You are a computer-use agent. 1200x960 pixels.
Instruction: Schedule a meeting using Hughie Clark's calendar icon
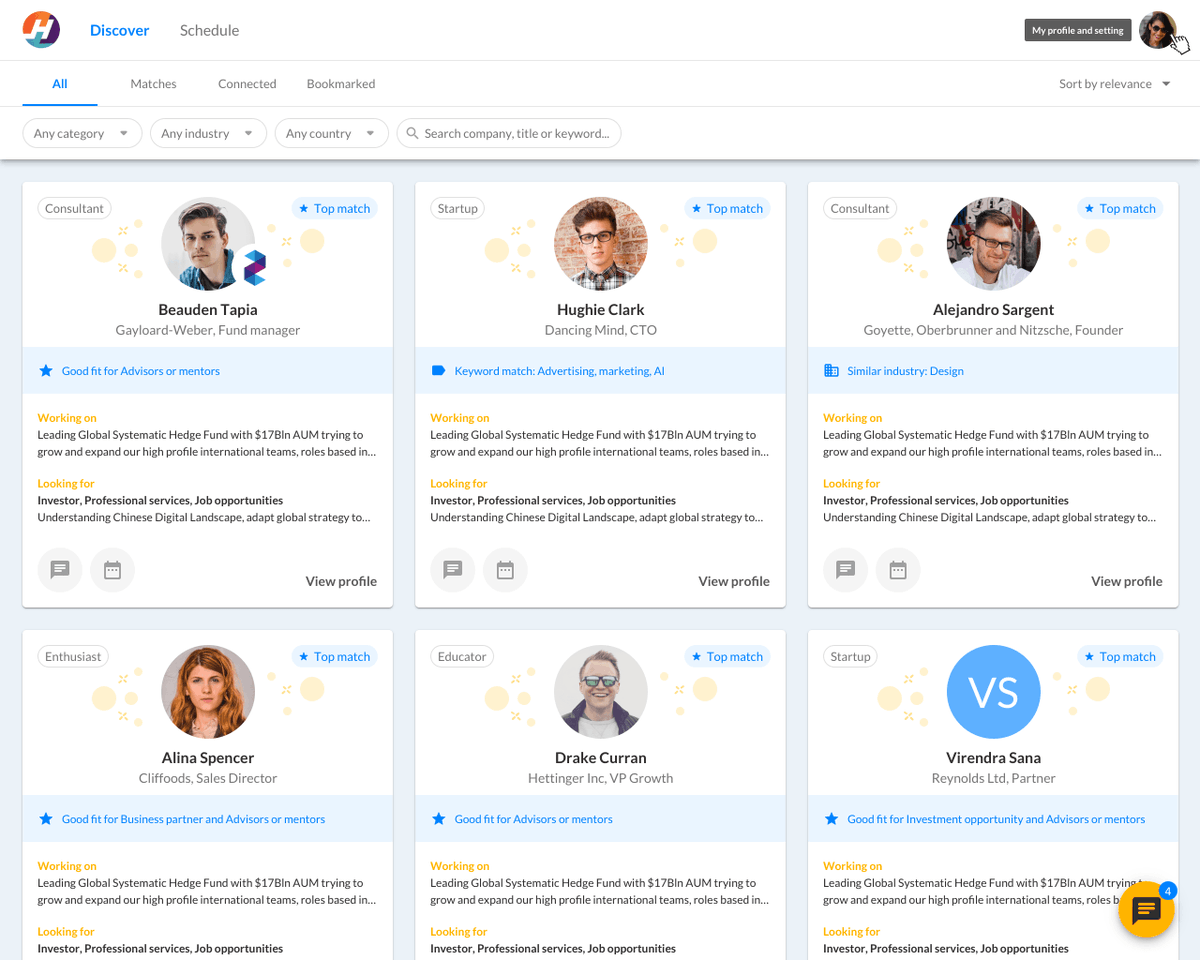505,569
